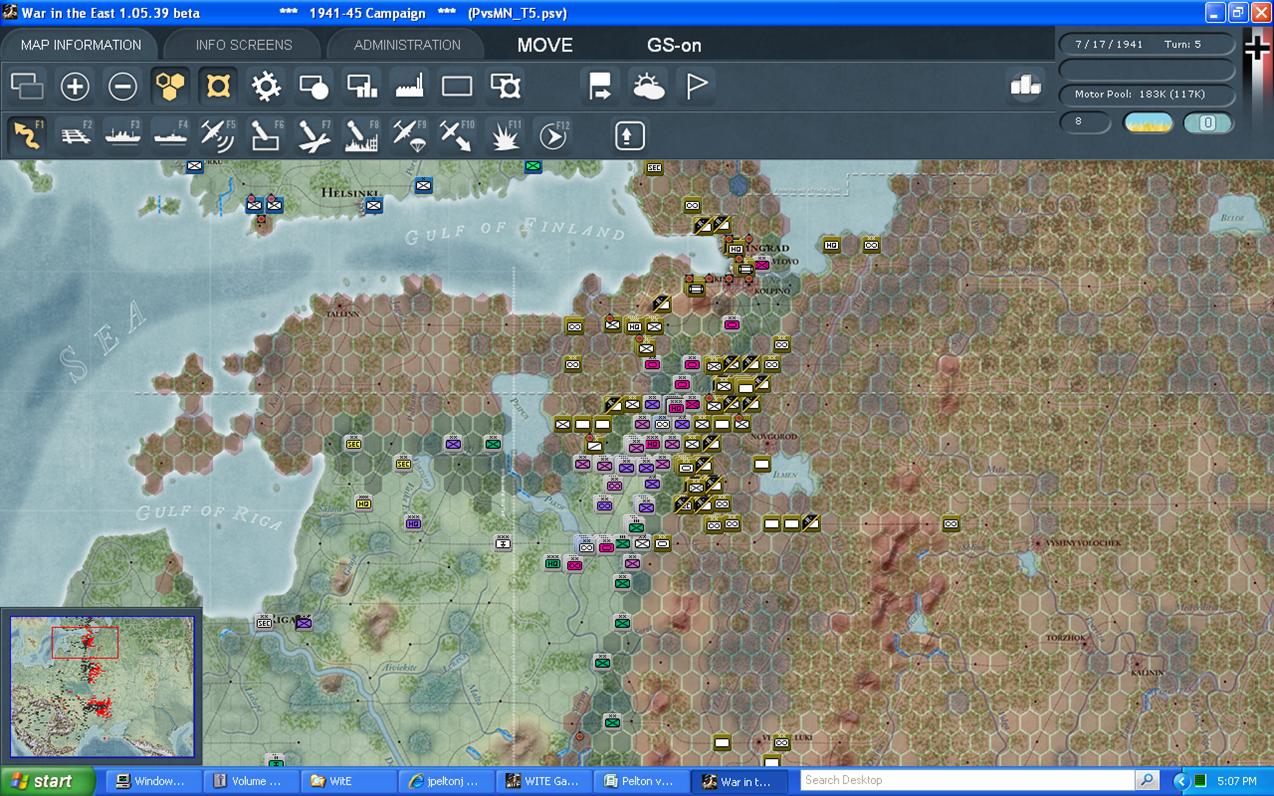Click the desktop search magnifier button
1274x796 pixels.
1147,780
